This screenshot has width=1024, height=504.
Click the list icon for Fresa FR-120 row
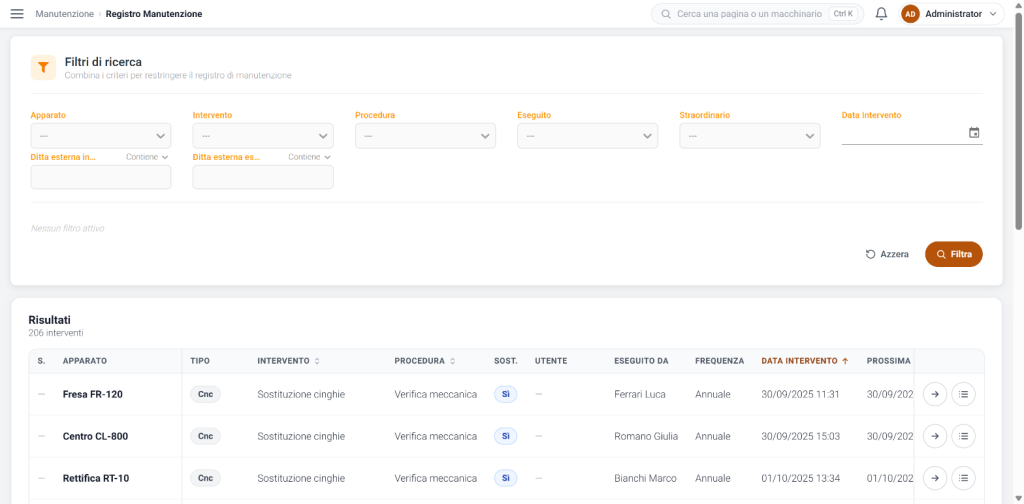pos(963,394)
